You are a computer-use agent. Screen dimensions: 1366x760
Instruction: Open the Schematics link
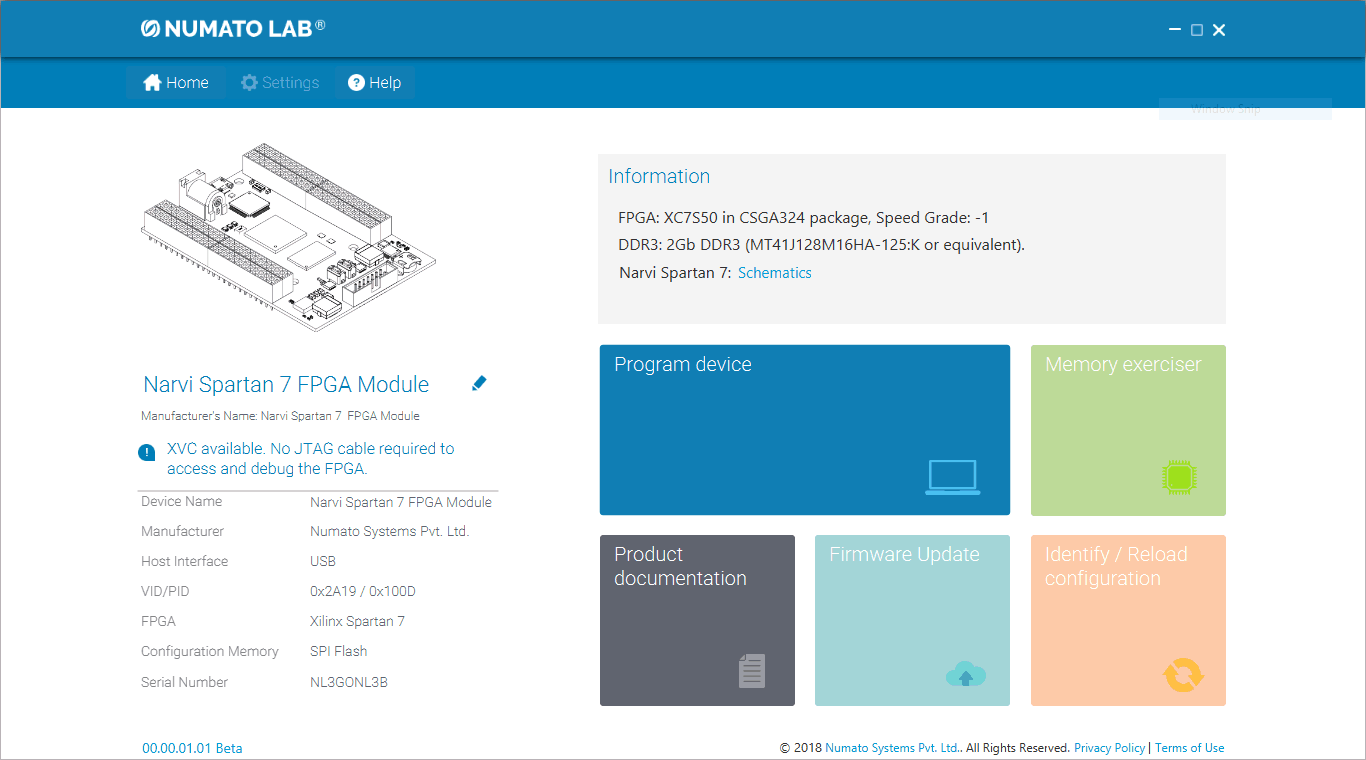774,273
